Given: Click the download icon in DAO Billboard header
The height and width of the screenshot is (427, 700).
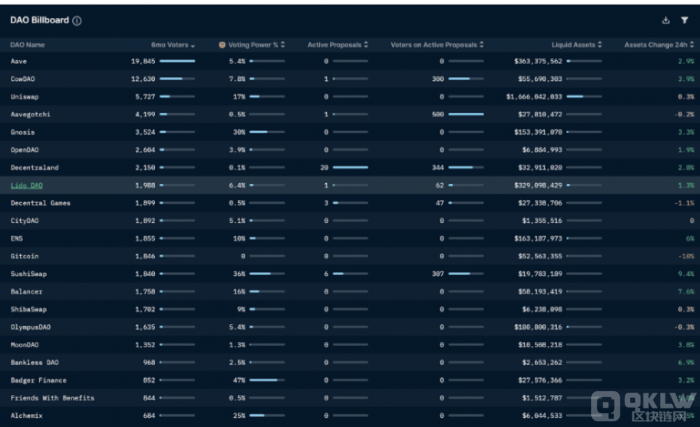Looking at the screenshot, I should pyautogui.click(x=666, y=20).
